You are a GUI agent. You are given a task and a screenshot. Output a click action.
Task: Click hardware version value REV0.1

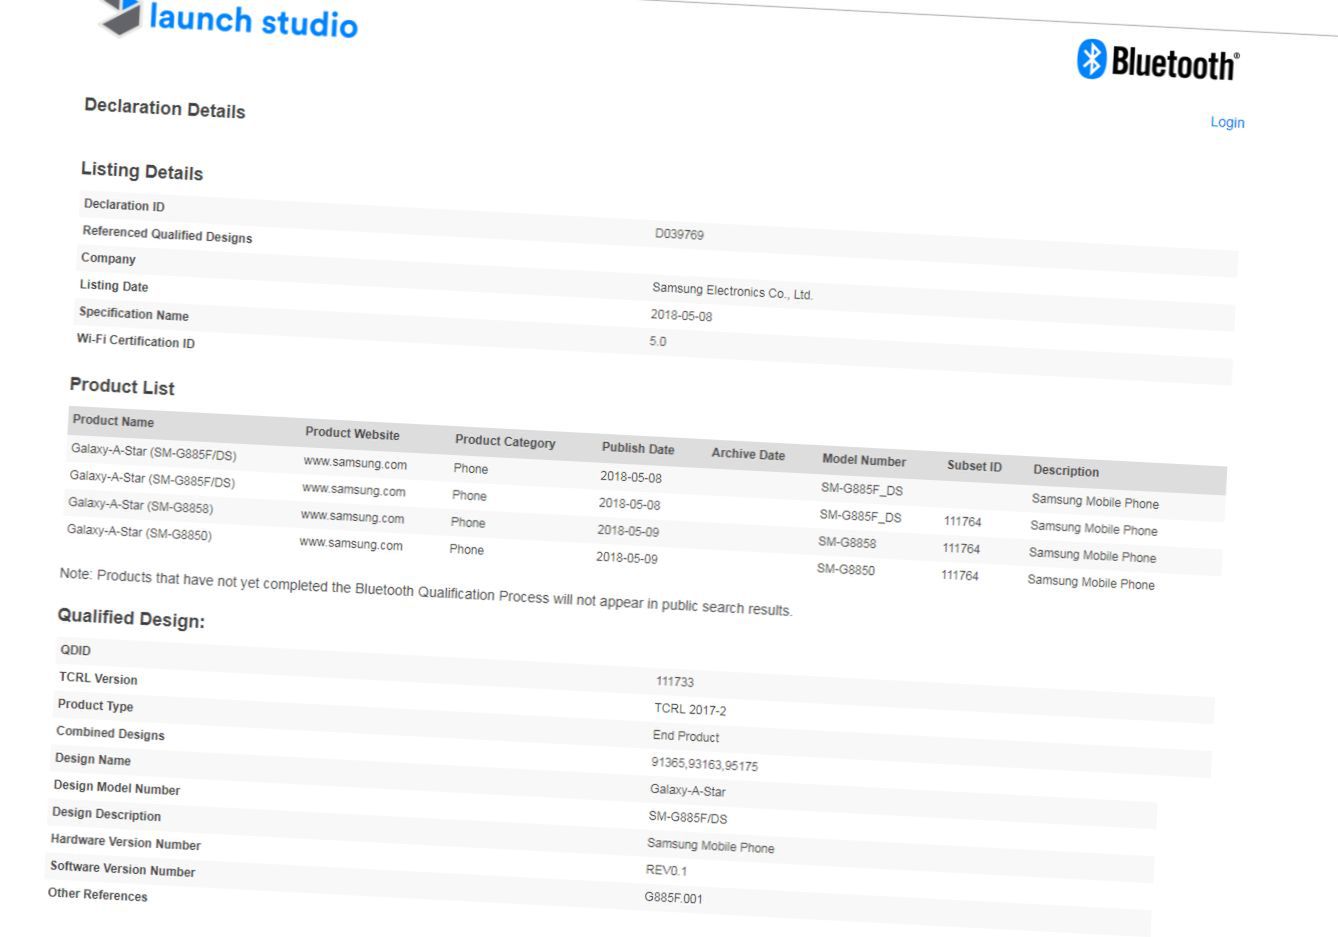click(x=666, y=870)
